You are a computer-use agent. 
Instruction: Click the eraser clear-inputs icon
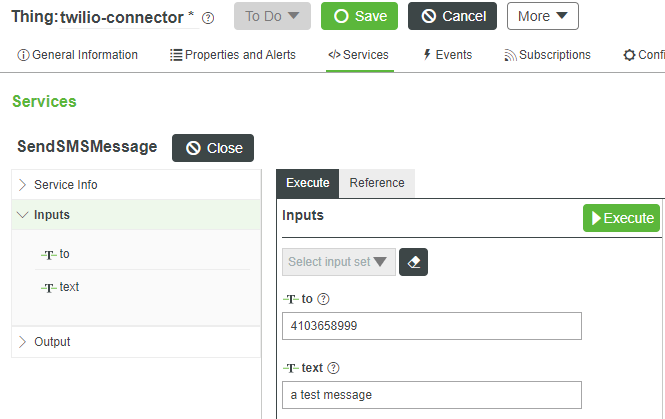pyautogui.click(x=415, y=262)
